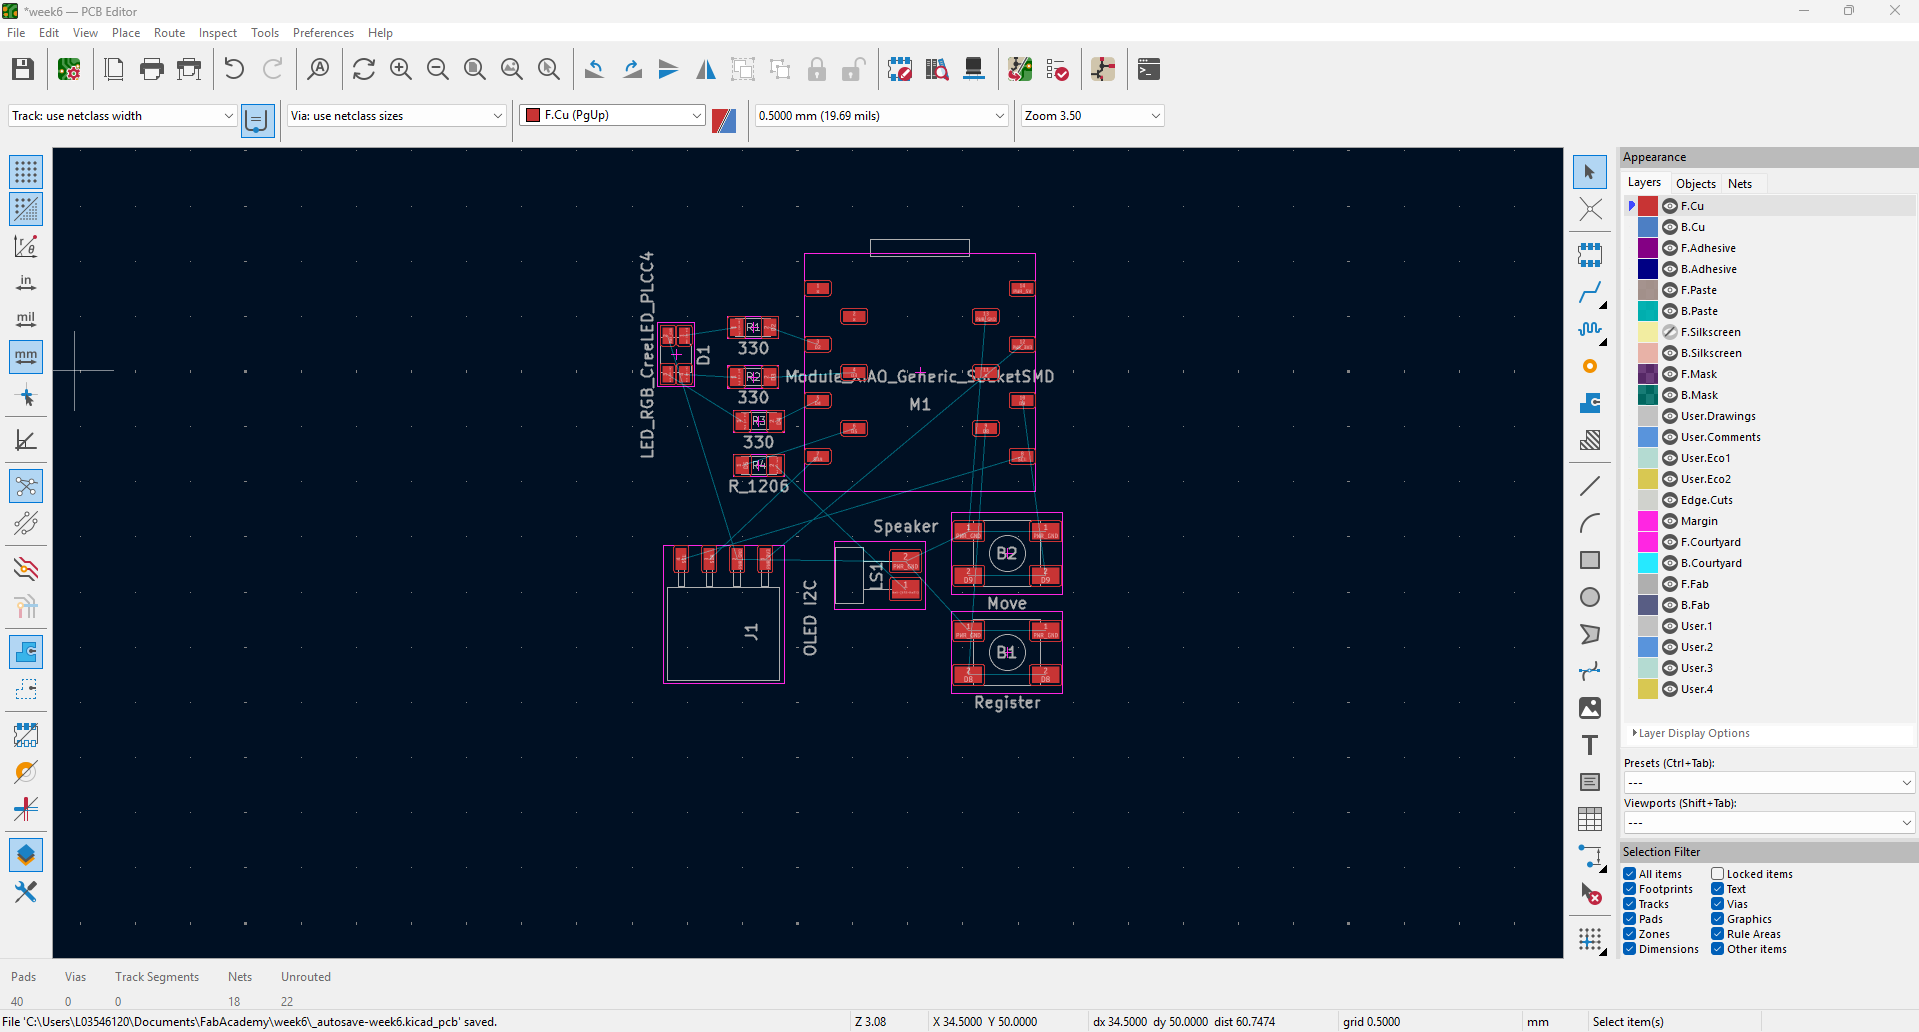1919x1032 pixels.
Task: Select the Edge.Cuts layer
Action: [1706, 500]
